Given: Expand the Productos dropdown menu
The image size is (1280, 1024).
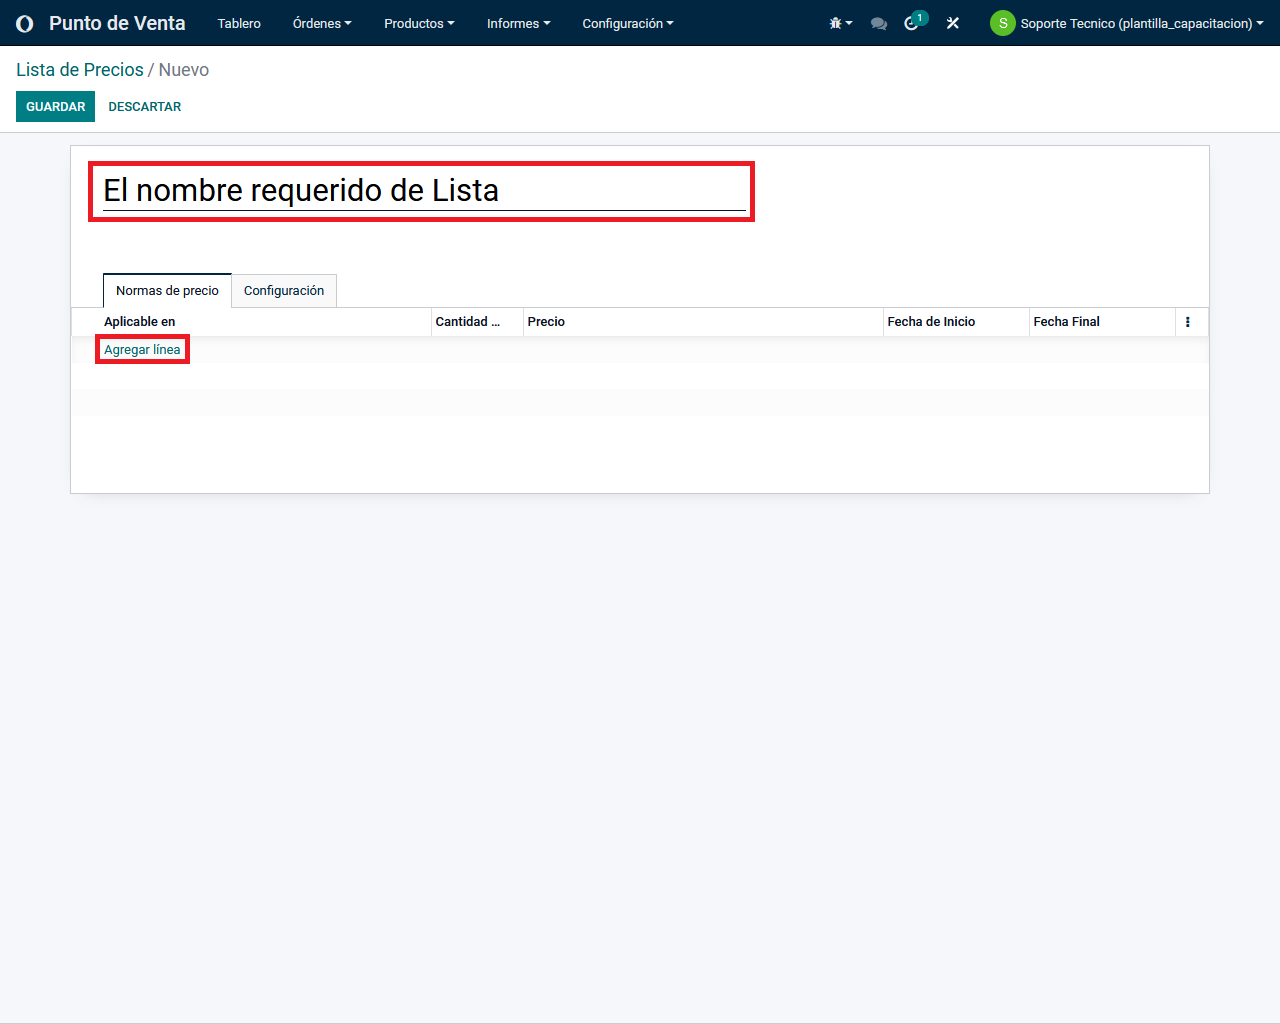Looking at the screenshot, I should coord(418,23).
